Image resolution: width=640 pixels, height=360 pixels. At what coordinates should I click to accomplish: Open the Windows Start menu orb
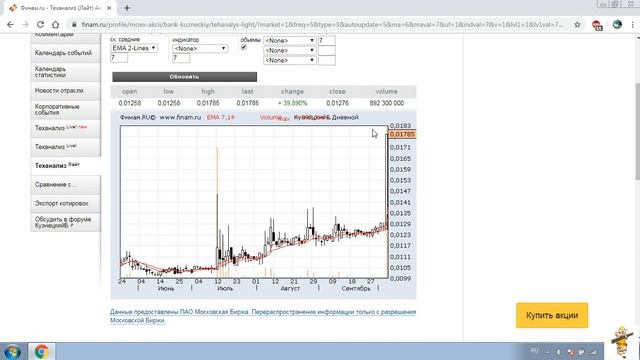tap(12, 351)
